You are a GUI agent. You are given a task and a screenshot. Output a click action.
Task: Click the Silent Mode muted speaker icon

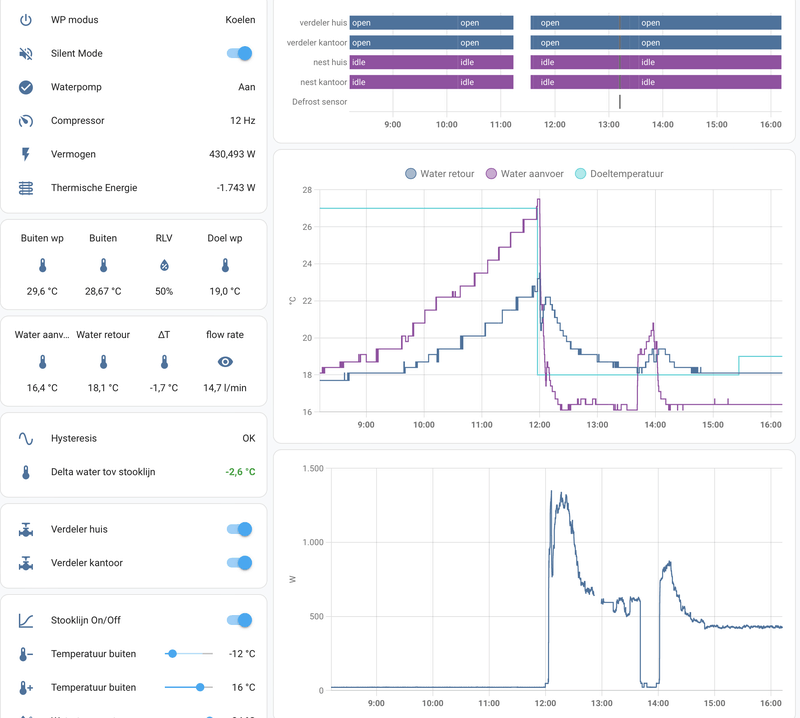point(26,54)
